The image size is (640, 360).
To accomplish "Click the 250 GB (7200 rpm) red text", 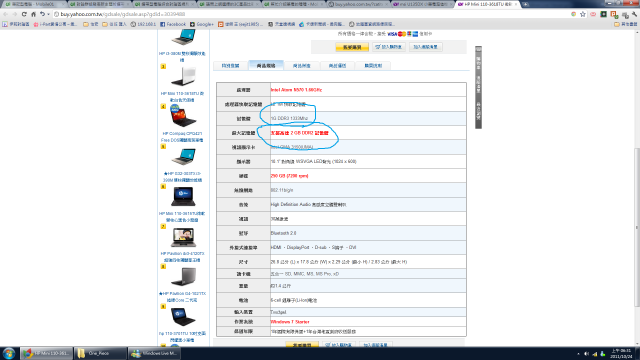I will 289,176.
